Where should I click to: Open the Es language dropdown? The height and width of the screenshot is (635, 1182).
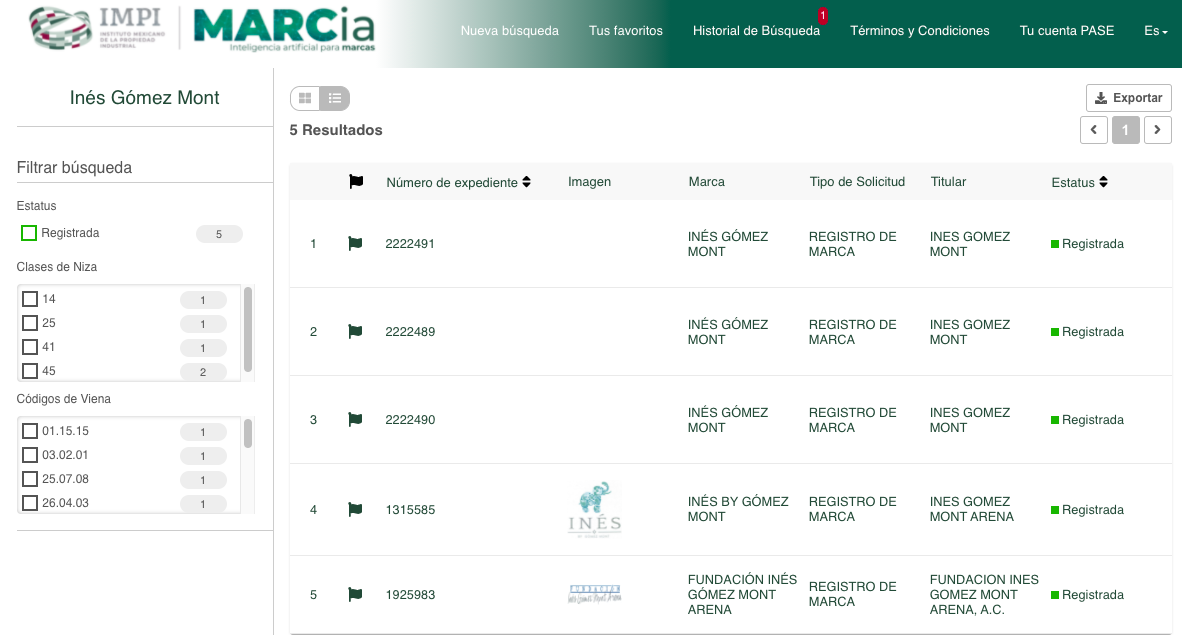pos(1155,31)
